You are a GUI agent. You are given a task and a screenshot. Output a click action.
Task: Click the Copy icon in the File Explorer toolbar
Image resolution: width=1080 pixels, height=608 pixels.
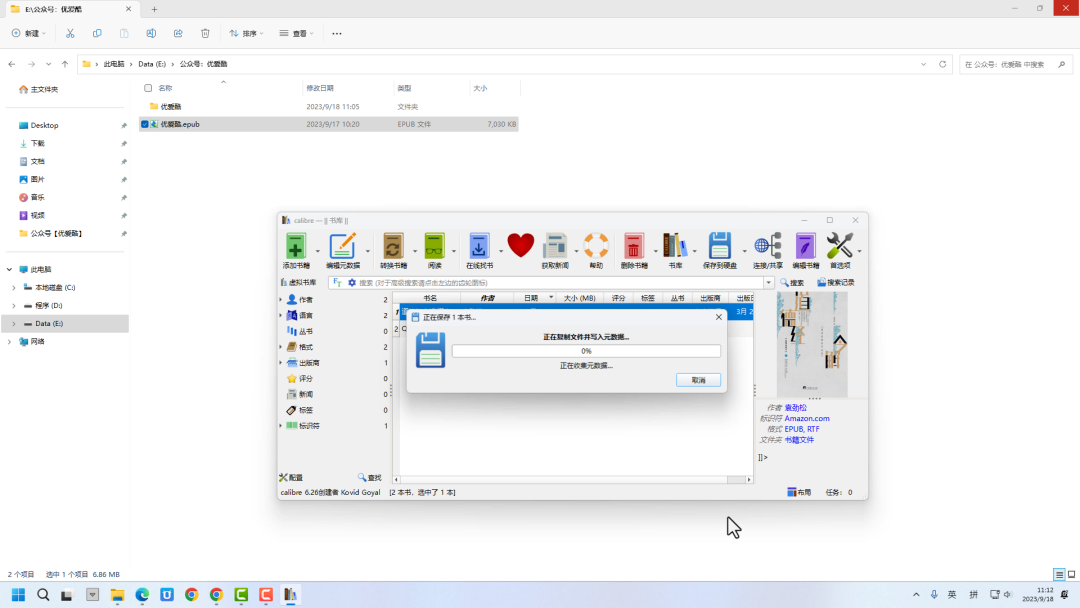[97, 33]
